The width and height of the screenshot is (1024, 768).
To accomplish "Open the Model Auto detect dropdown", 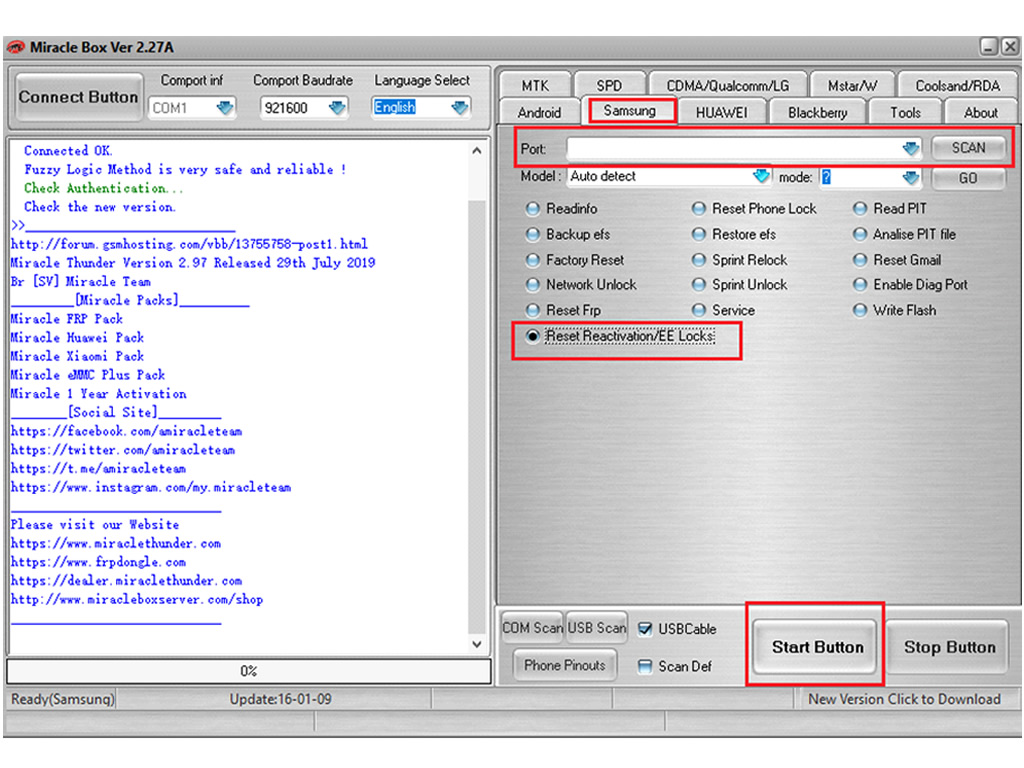I will click(761, 177).
